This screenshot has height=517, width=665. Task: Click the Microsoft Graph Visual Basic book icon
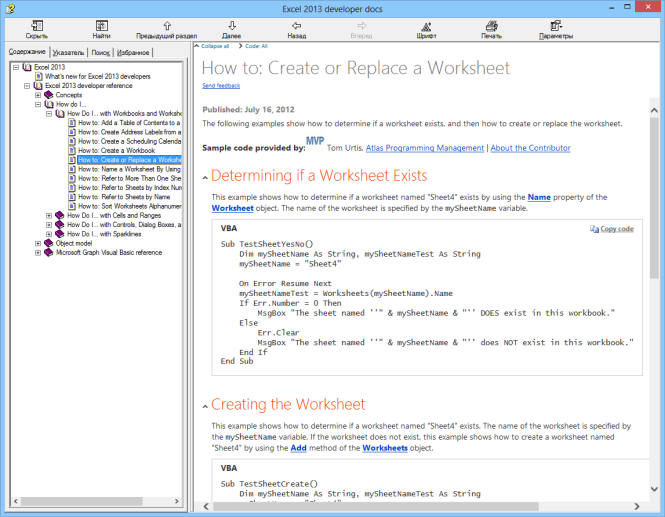click(49, 252)
